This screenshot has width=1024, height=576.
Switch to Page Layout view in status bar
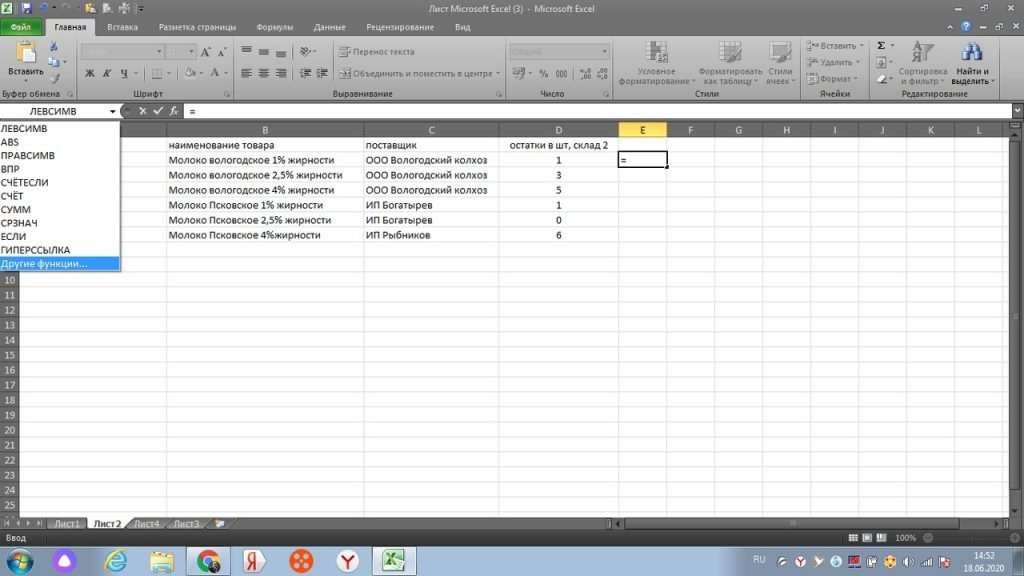point(867,538)
